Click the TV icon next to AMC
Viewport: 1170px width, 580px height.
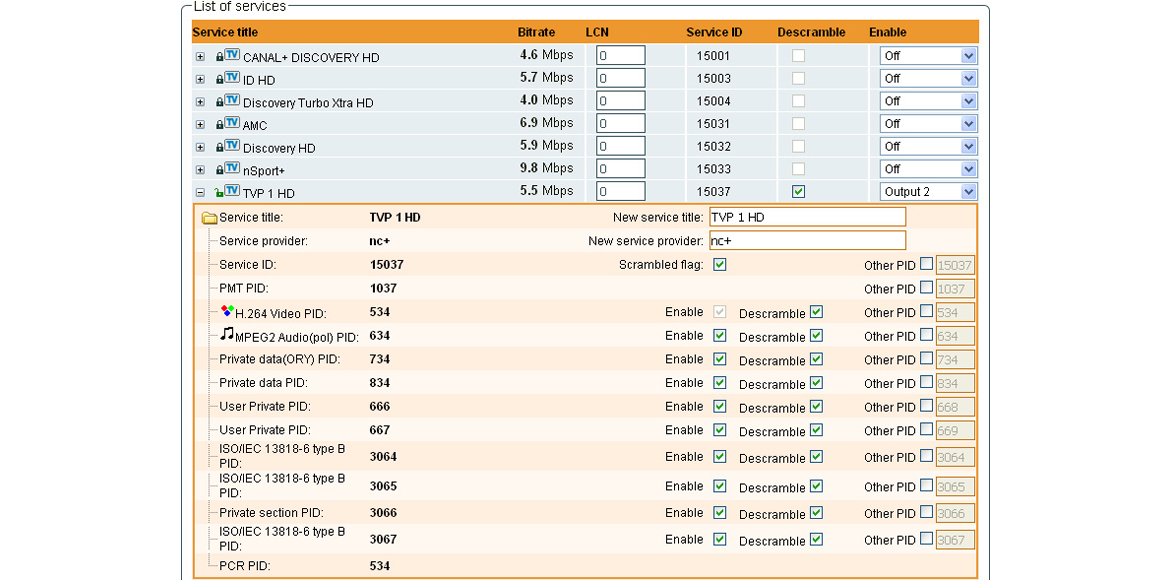(232, 124)
